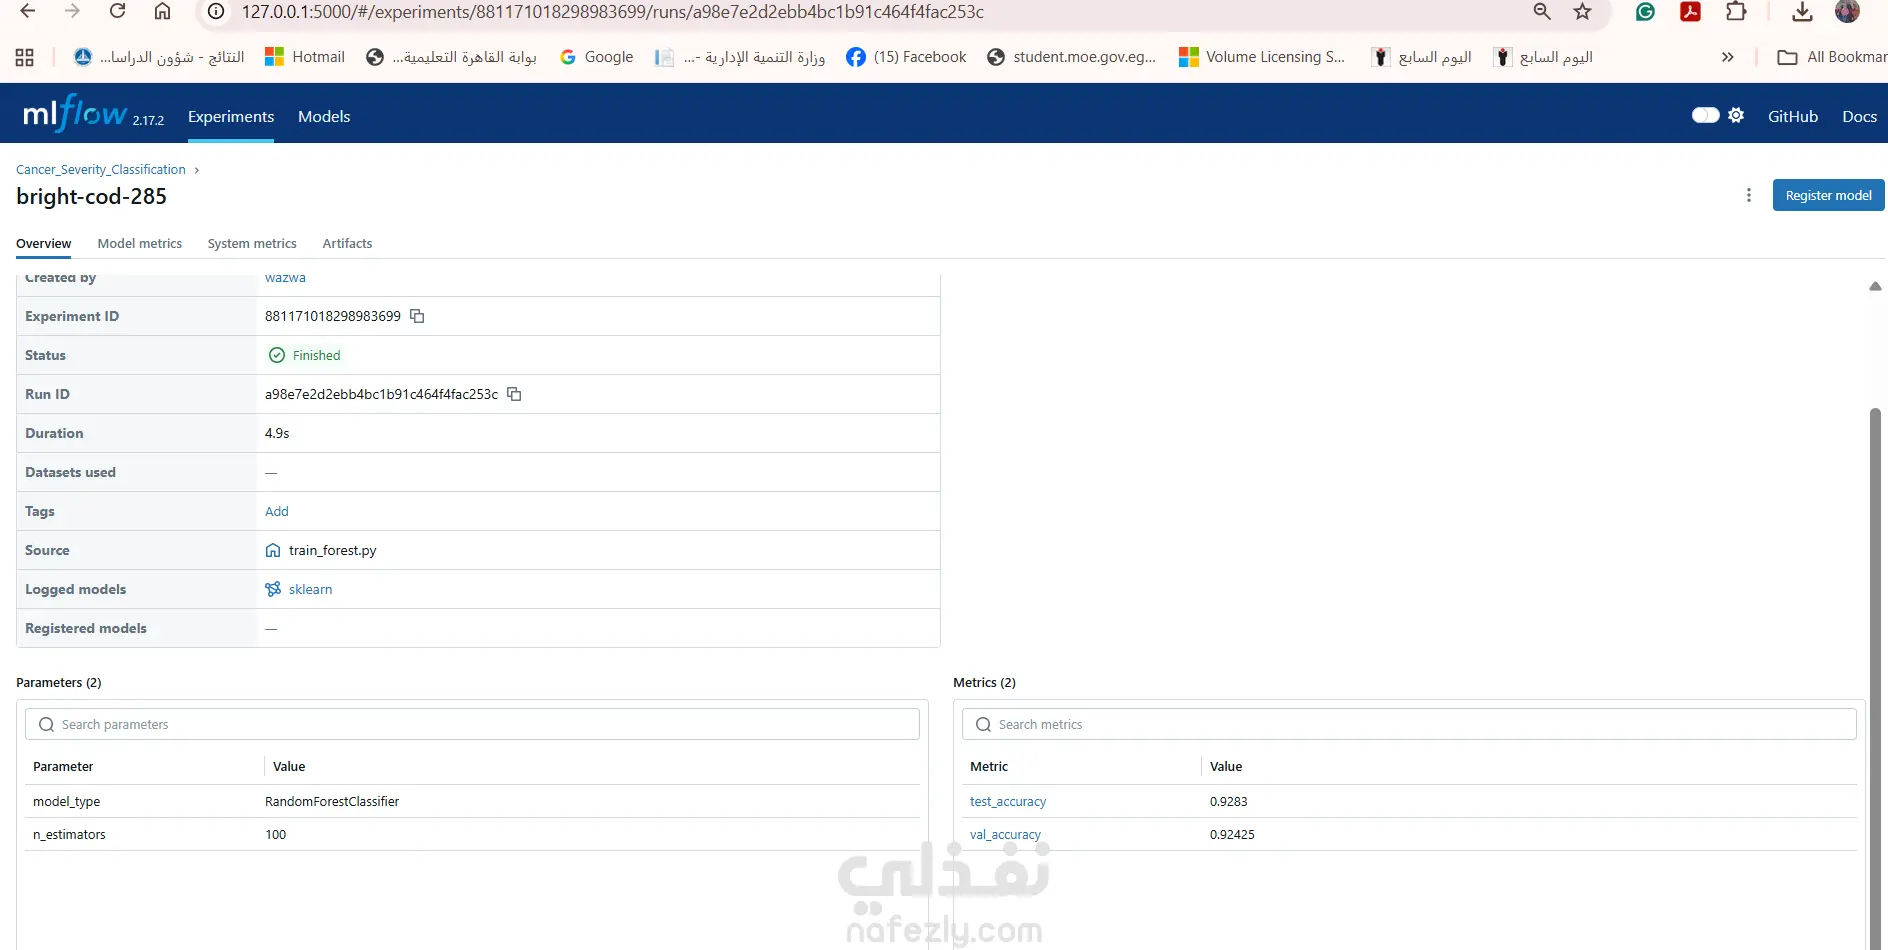This screenshot has width=1888, height=950.
Task: Copy Run ID to clipboard
Action: pyautogui.click(x=514, y=394)
